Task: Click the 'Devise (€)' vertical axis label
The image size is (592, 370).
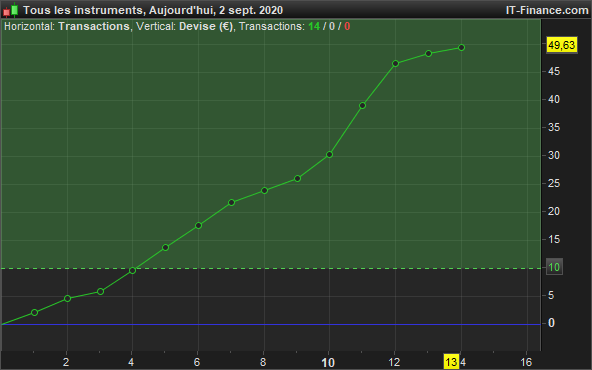Action: (206, 26)
